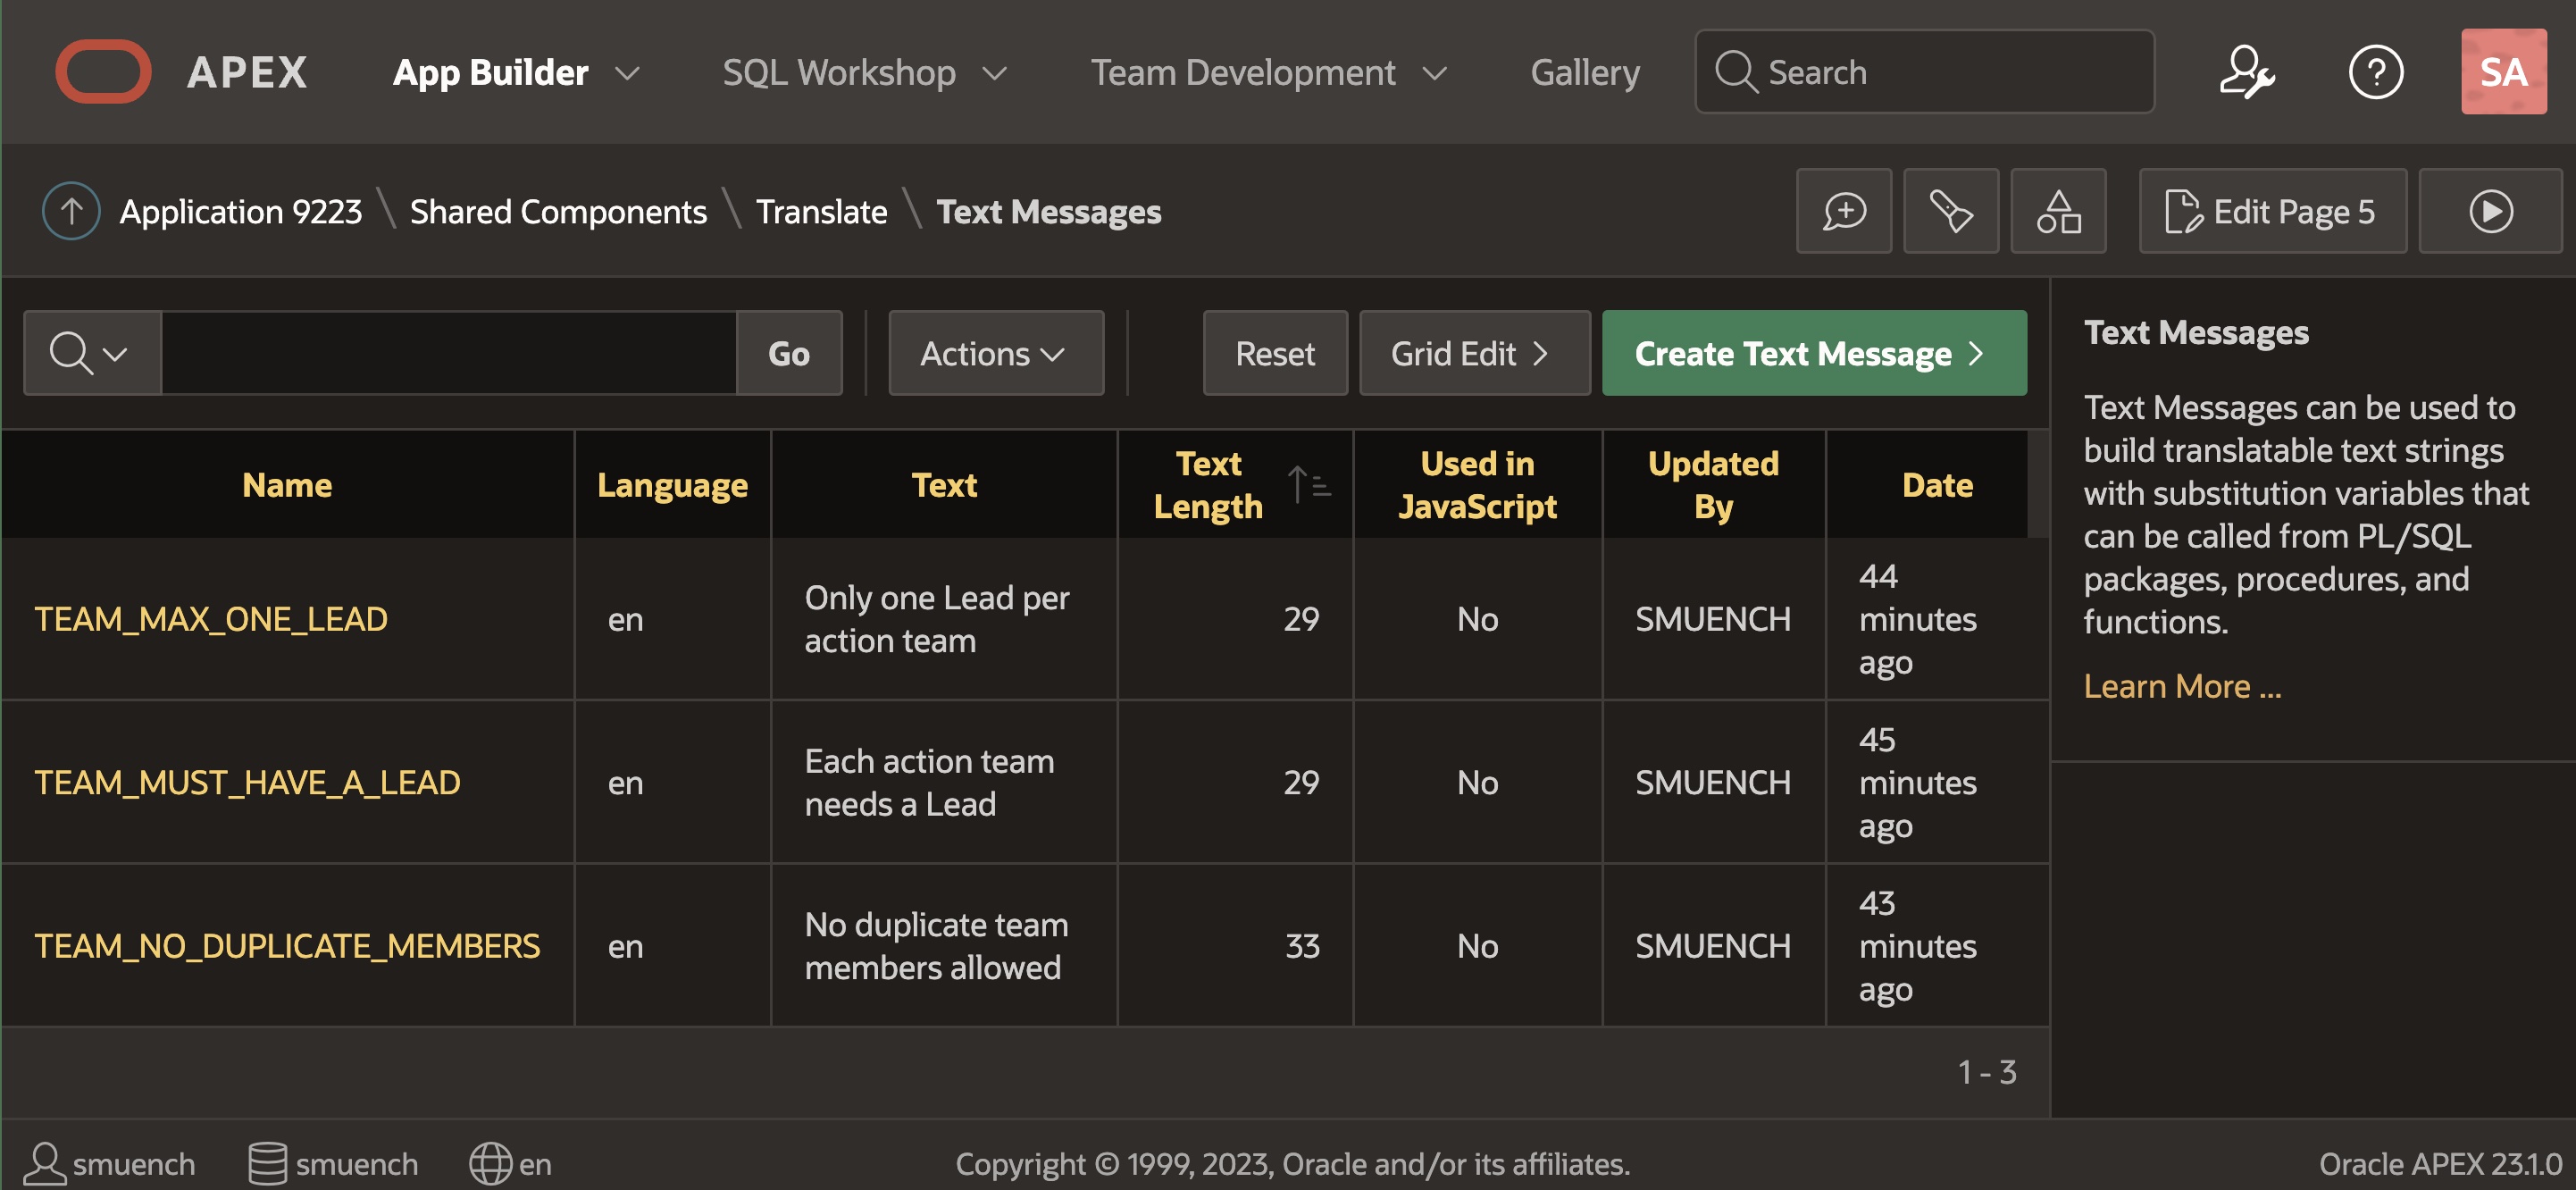Viewport: 2576px width, 1190px height.
Task: Click the up-arrow breadcrumb icon
Action: (x=71, y=211)
